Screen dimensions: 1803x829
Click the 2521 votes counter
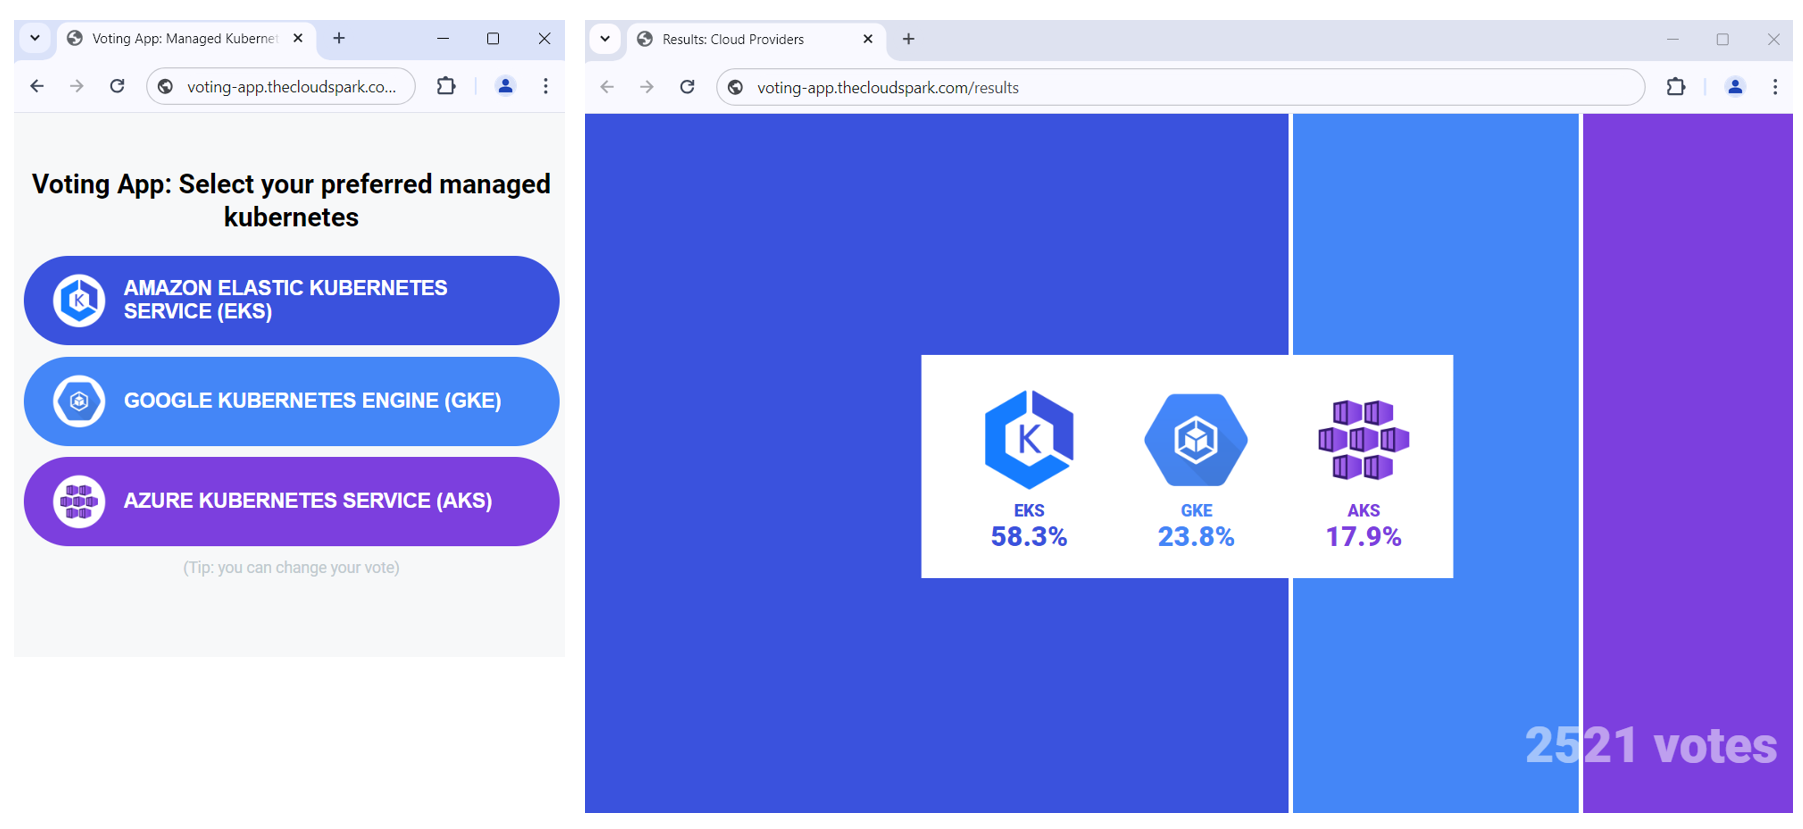1651,746
